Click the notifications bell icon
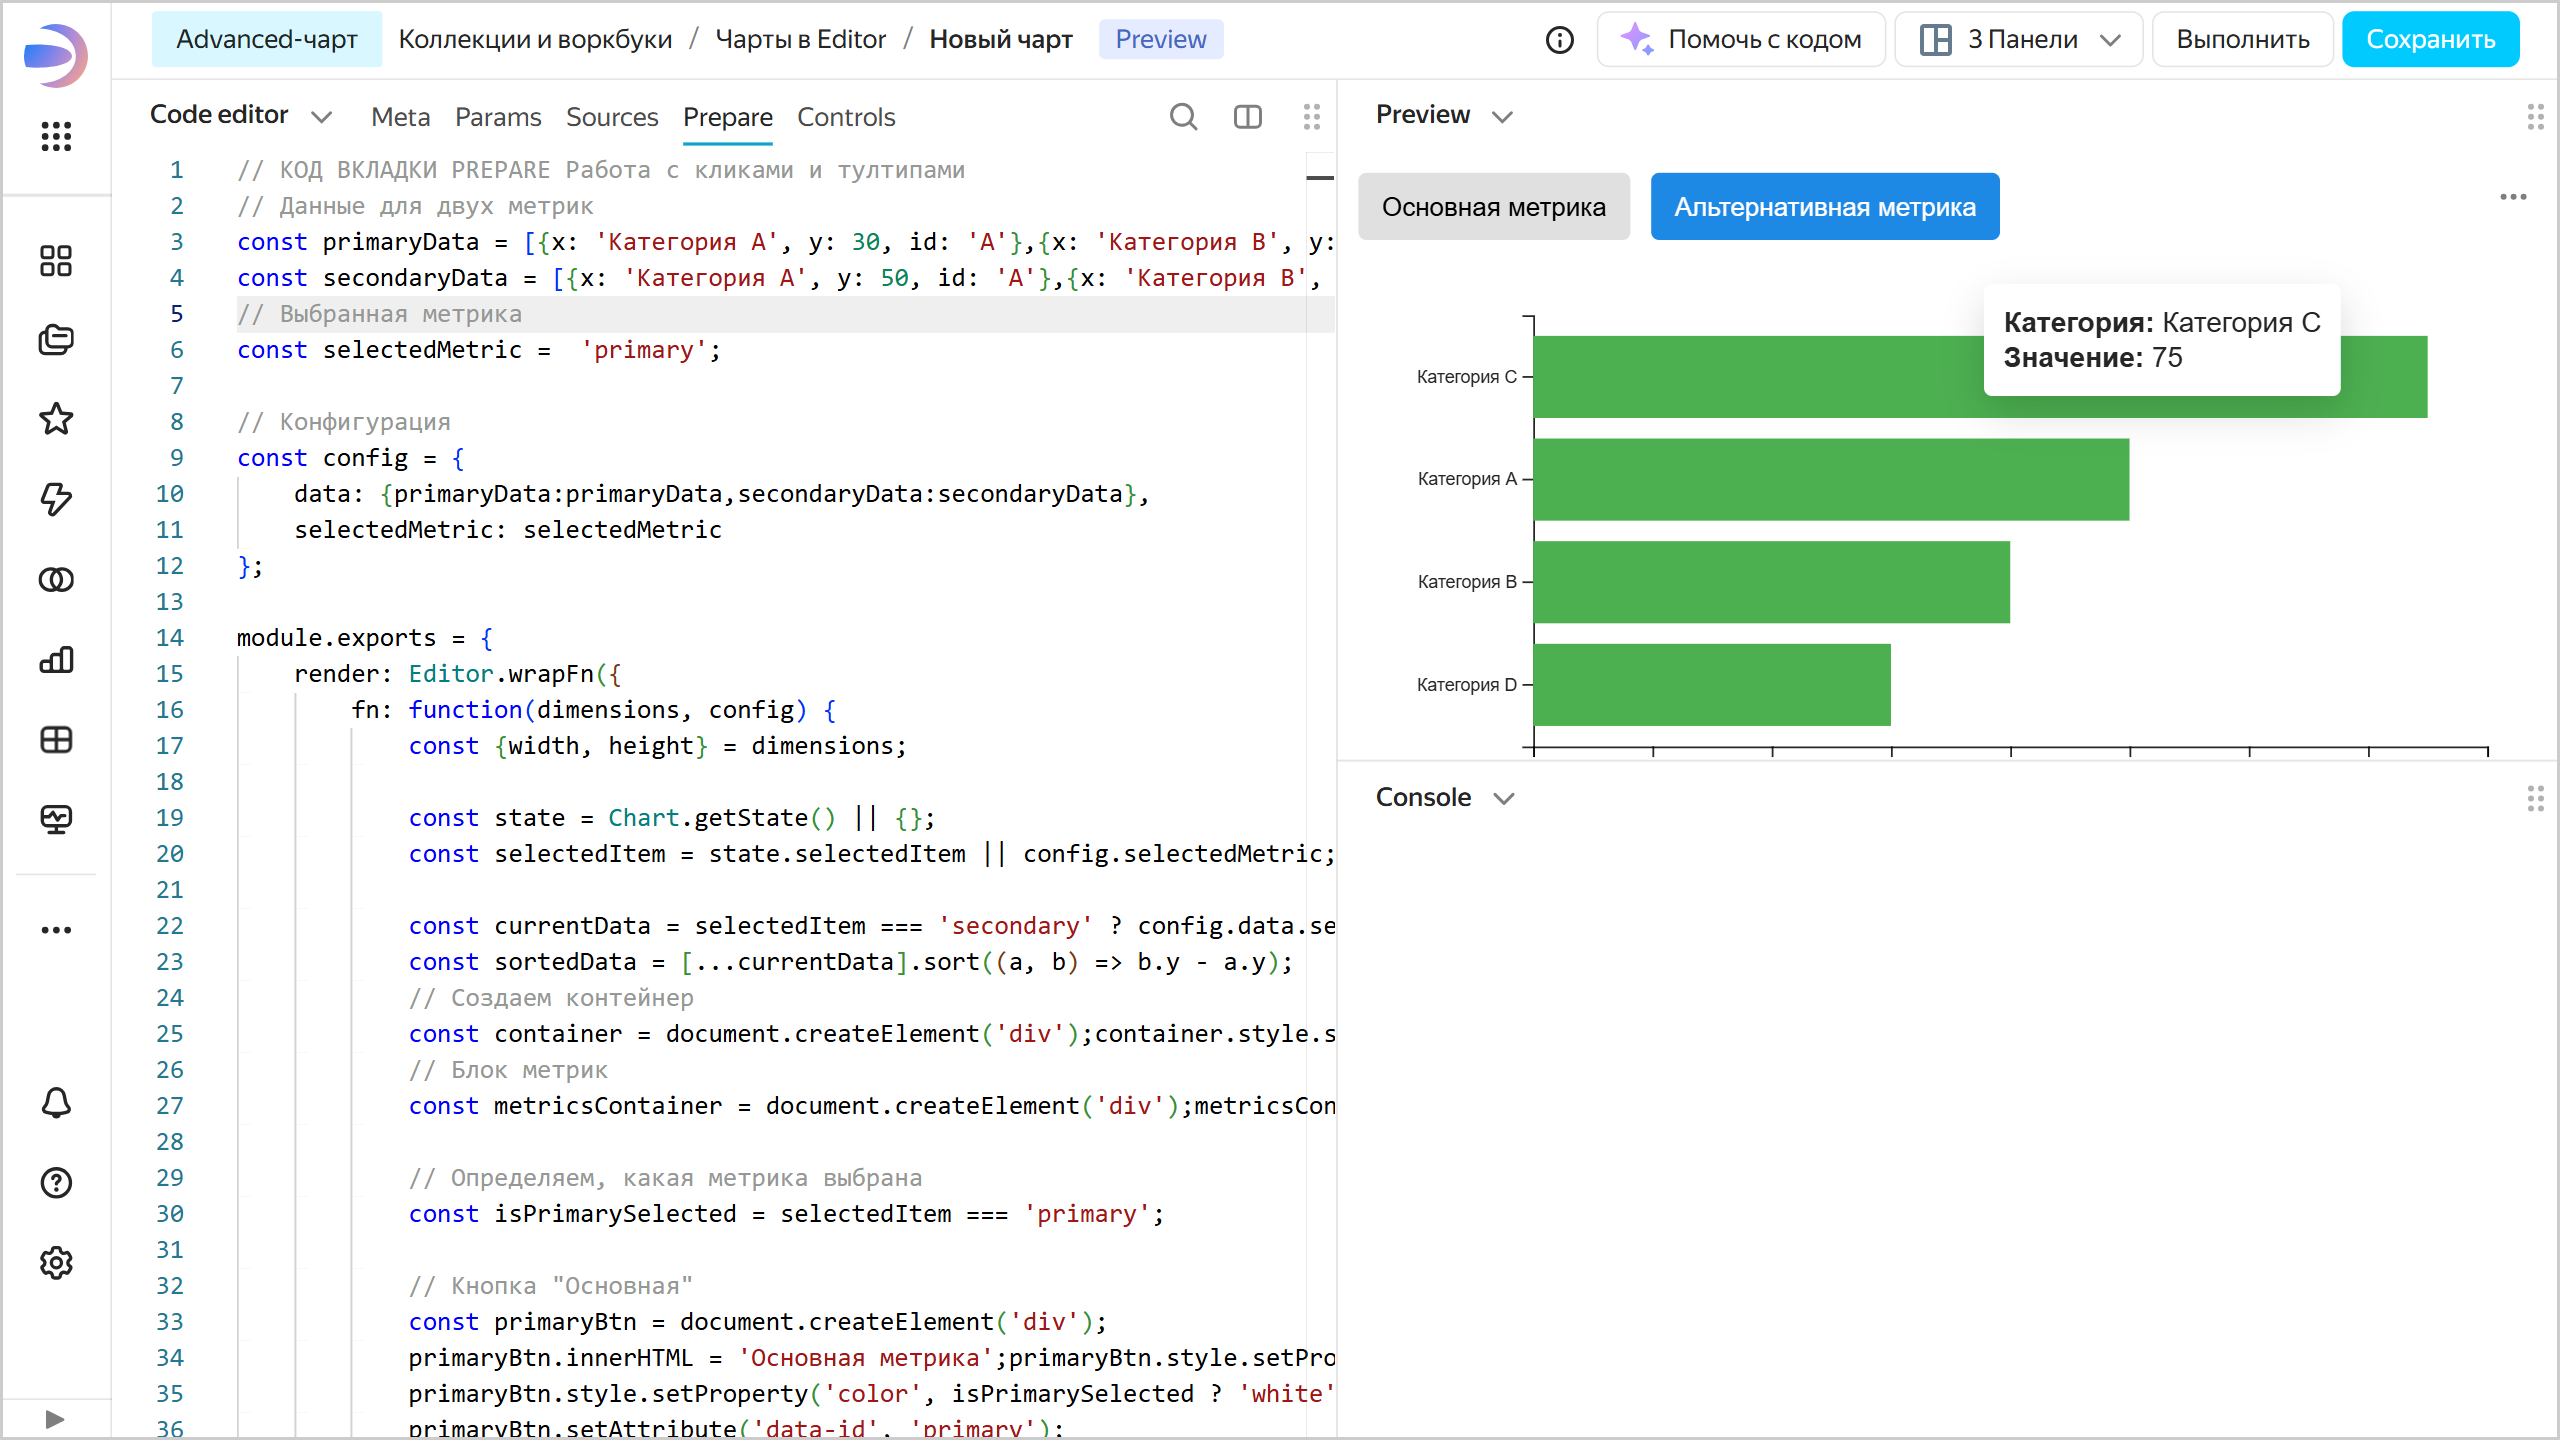Screen dimensions: 2560x1440 pyautogui.click(x=56, y=1103)
